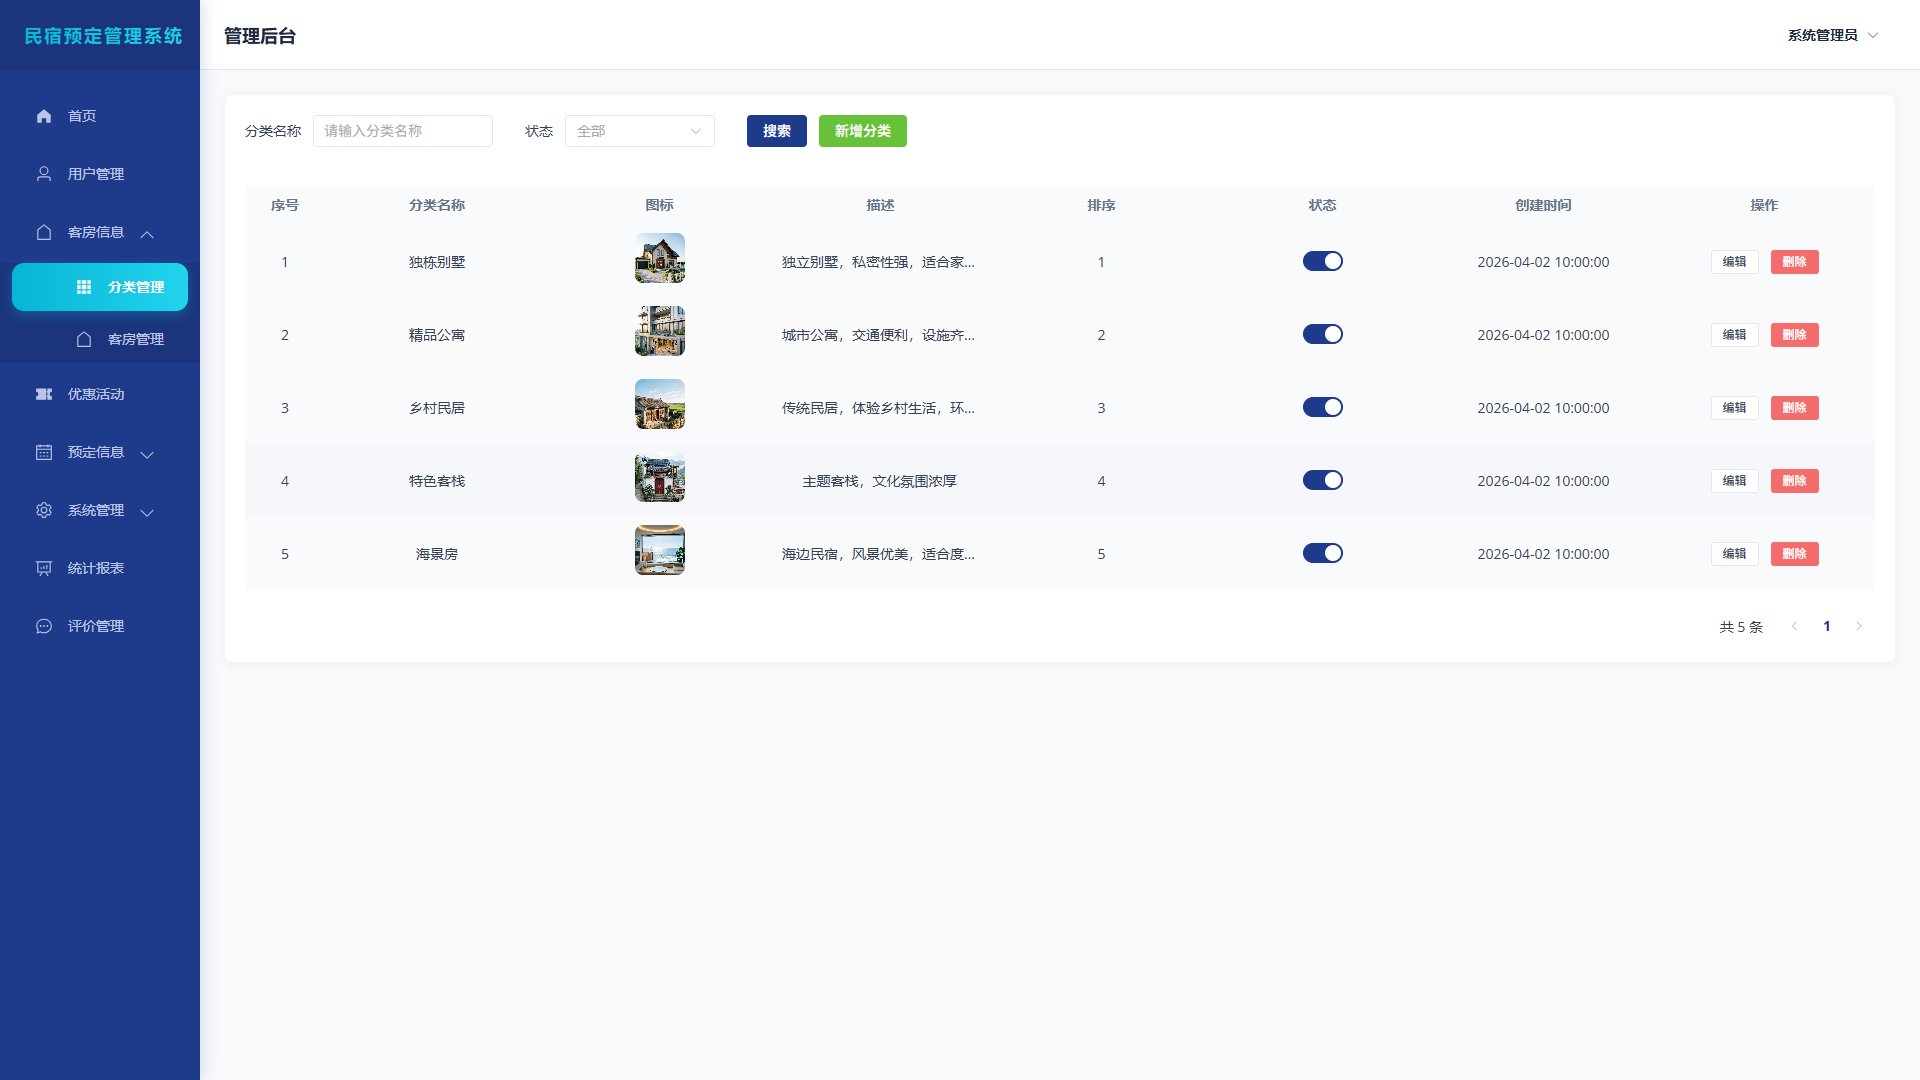
Task: Open the 状态 filter dropdown
Action: coord(640,131)
